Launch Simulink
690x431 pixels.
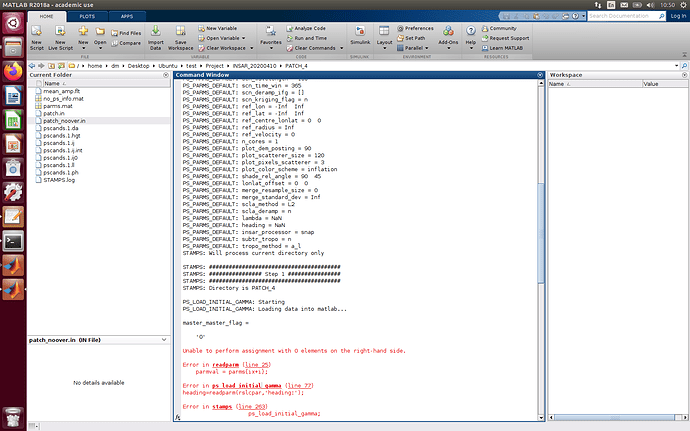pyautogui.click(x=360, y=35)
